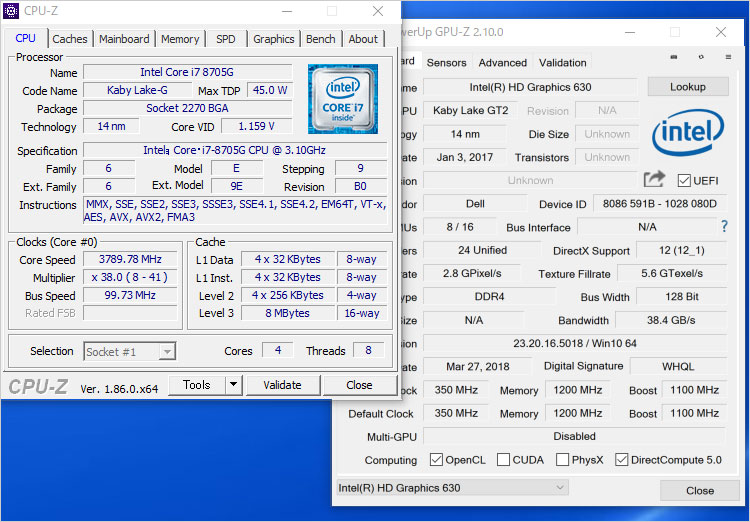Toggle the DirectCompute 5.0 checkbox
Viewport: 750px width, 522px height.
pyautogui.click(x=621, y=460)
